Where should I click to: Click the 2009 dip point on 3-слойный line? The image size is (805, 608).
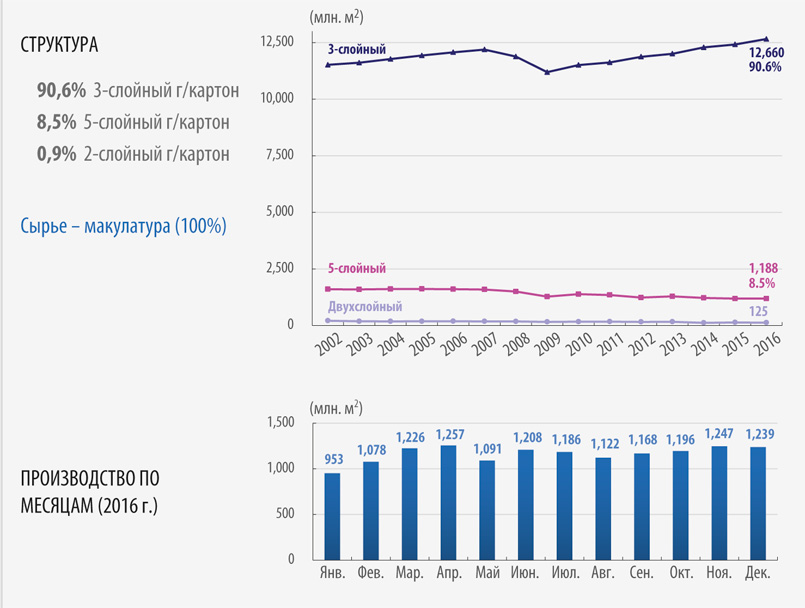tap(547, 72)
